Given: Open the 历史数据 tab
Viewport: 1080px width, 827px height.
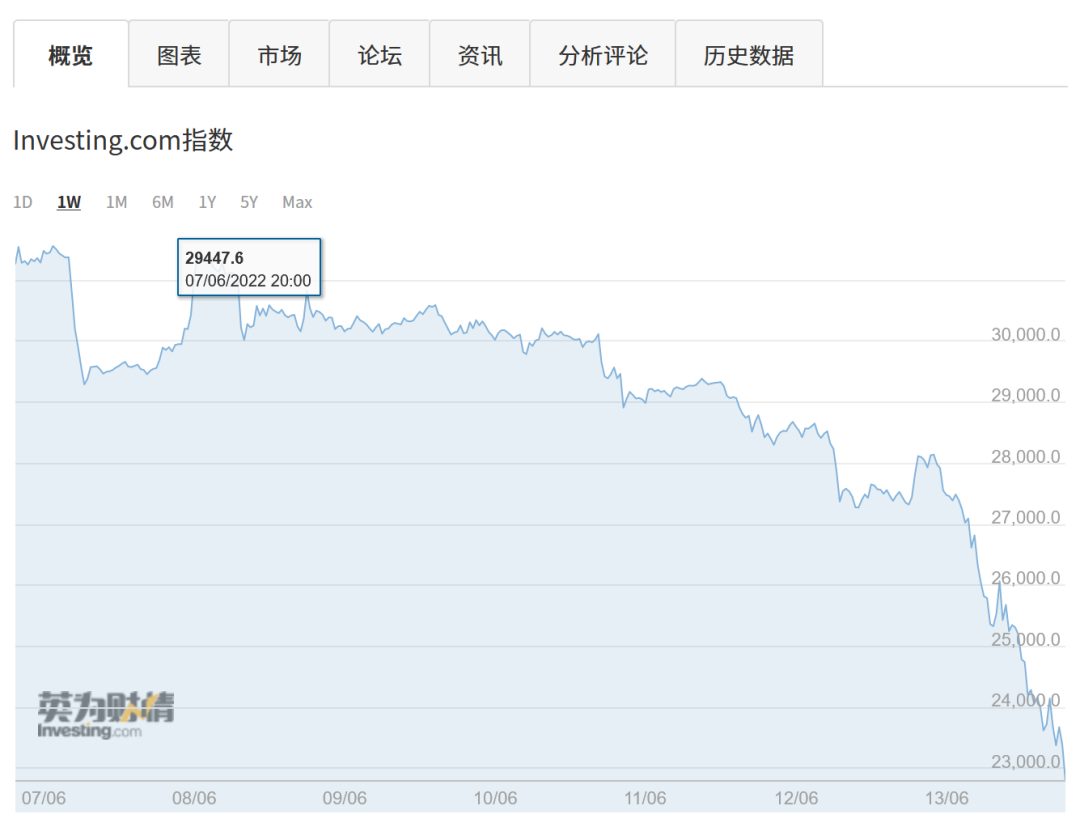Looking at the screenshot, I should pyautogui.click(x=748, y=55).
